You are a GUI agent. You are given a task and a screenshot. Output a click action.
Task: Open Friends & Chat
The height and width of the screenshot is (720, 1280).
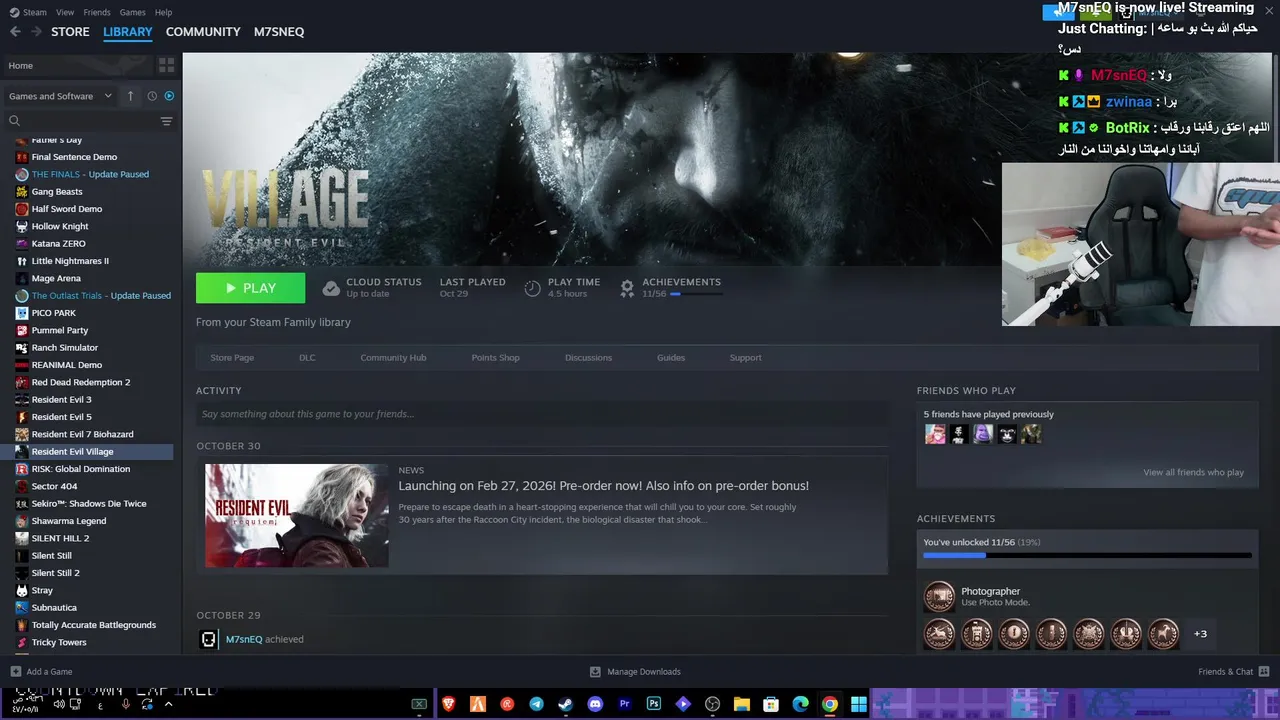click(1234, 671)
